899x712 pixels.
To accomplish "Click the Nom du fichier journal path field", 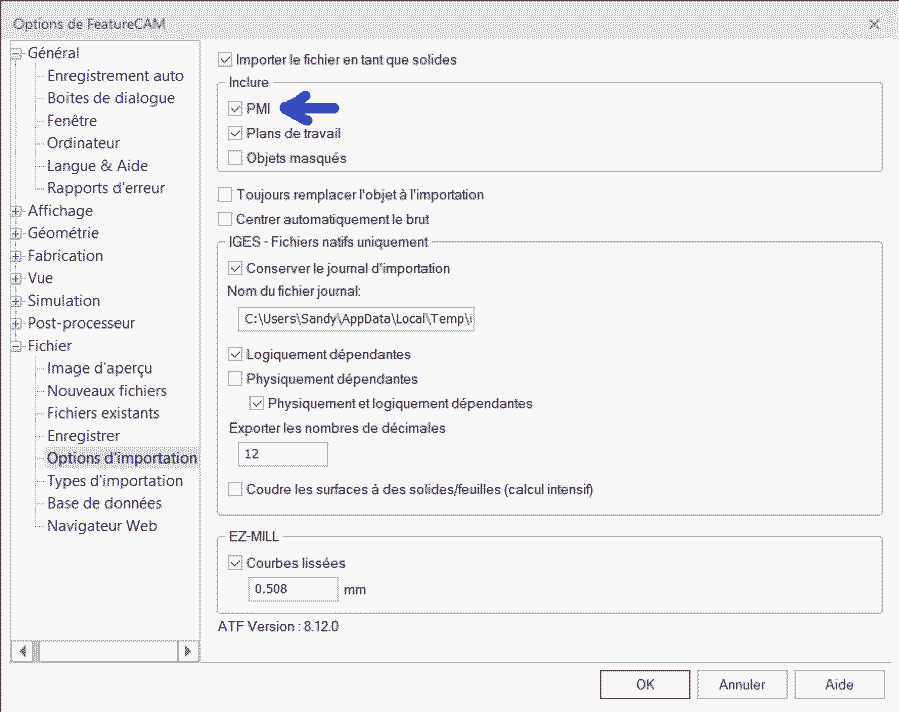I will tap(356, 319).
